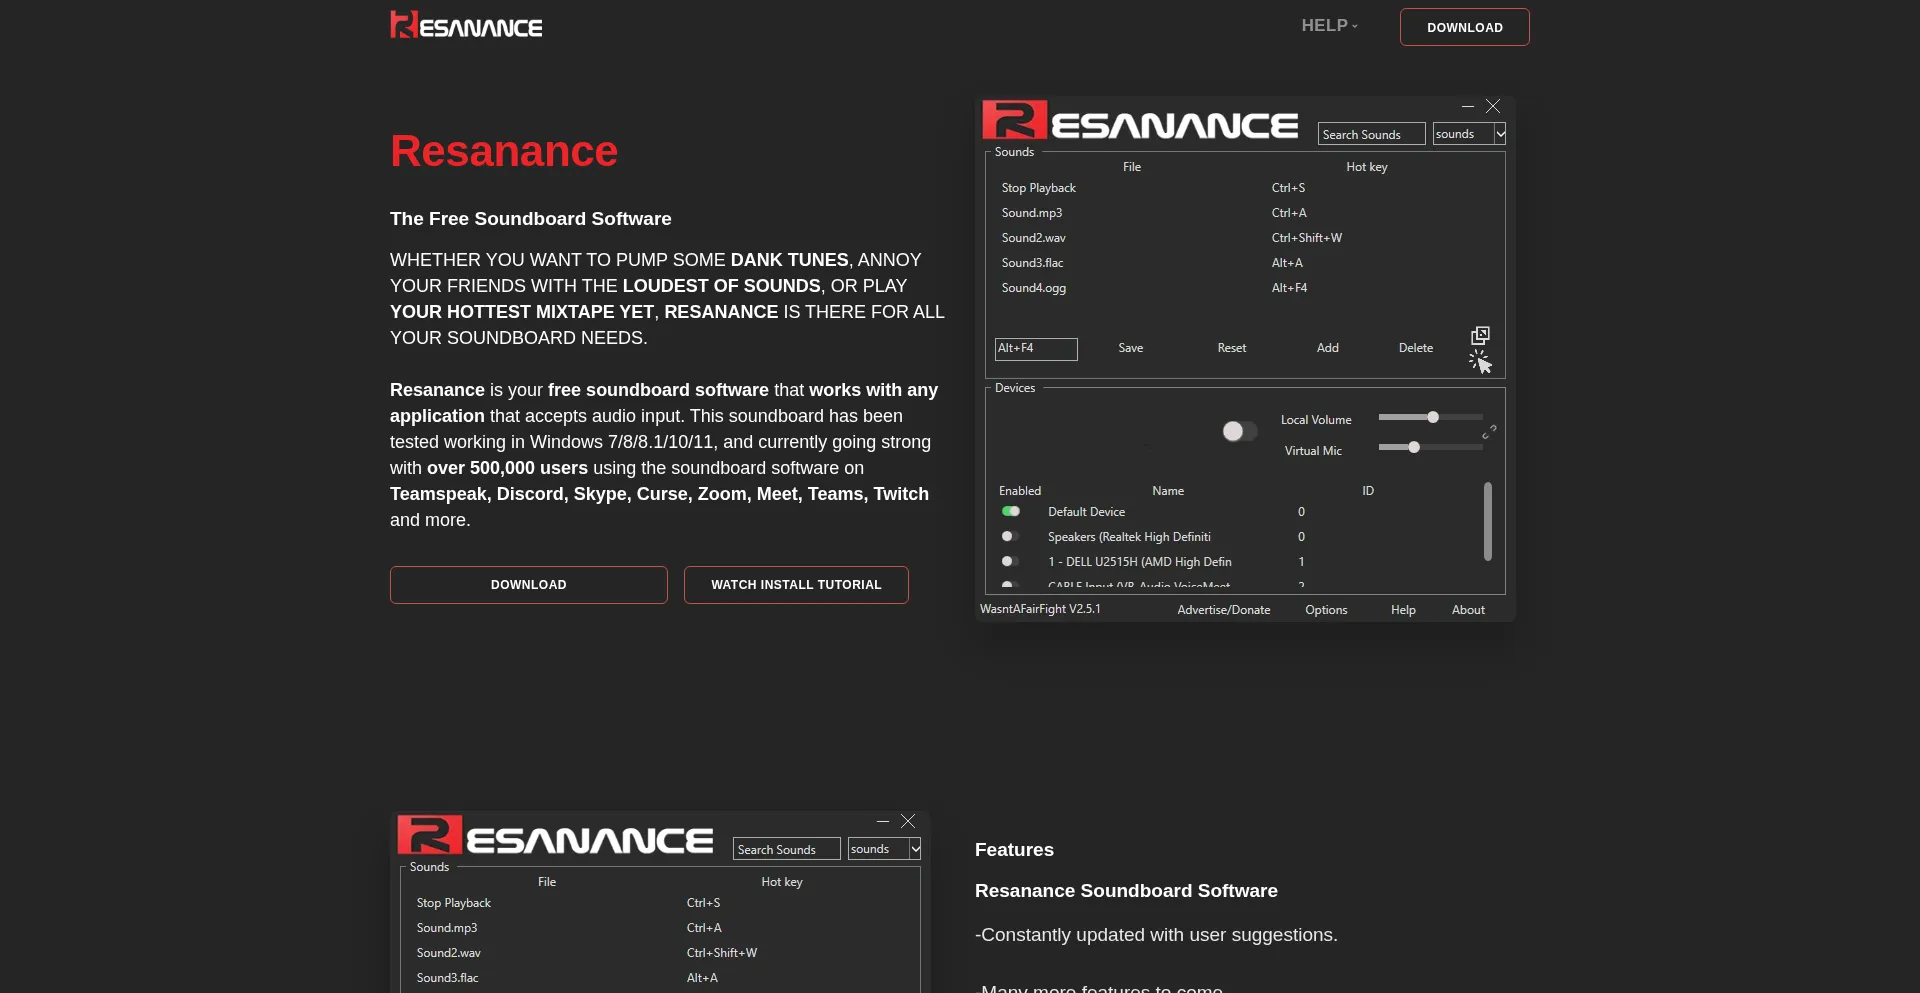1920x993 pixels.
Task: Open the HELP dropdown in the header
Action: 1329,26
